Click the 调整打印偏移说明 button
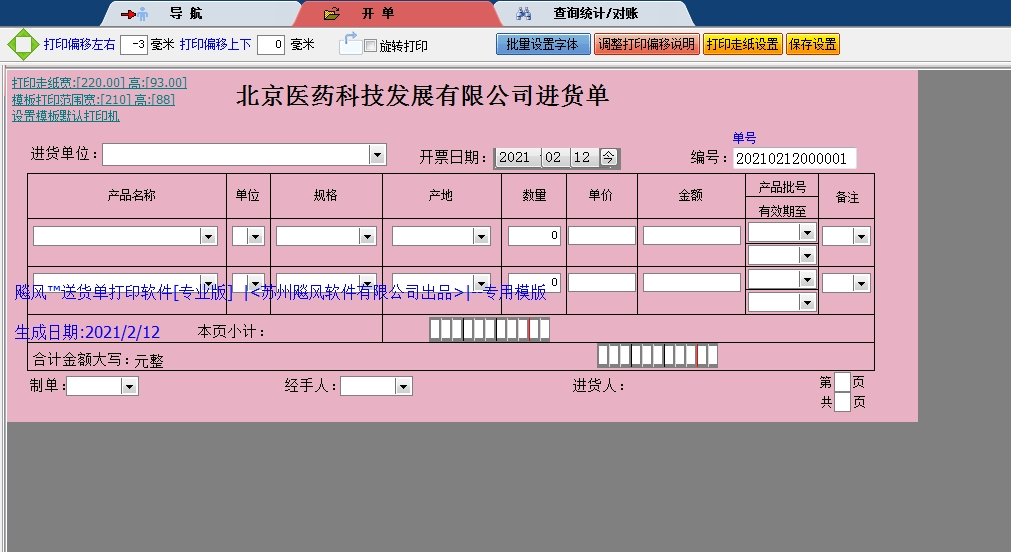The height and width of the screenshot is (552, 1011). 646,45
